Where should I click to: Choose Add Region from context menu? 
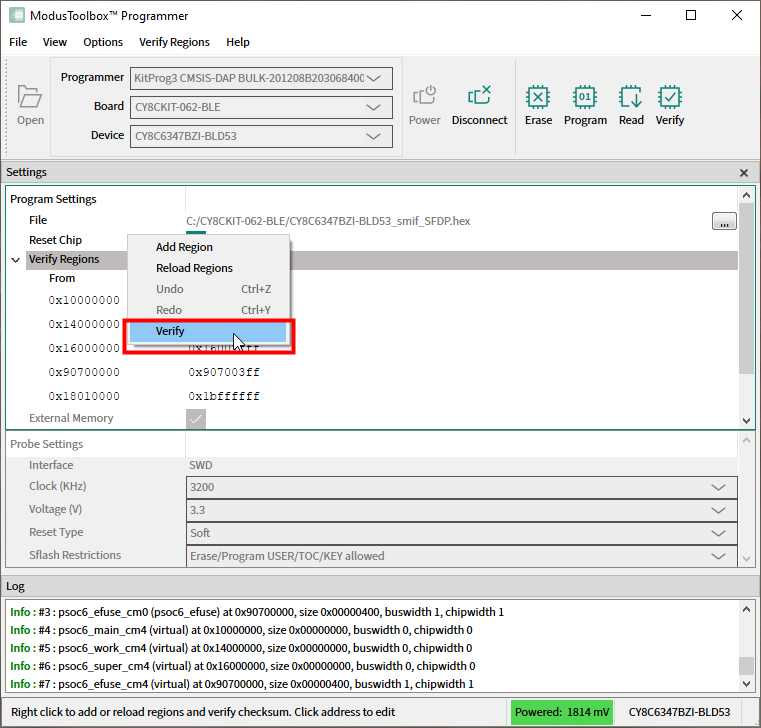184,247
